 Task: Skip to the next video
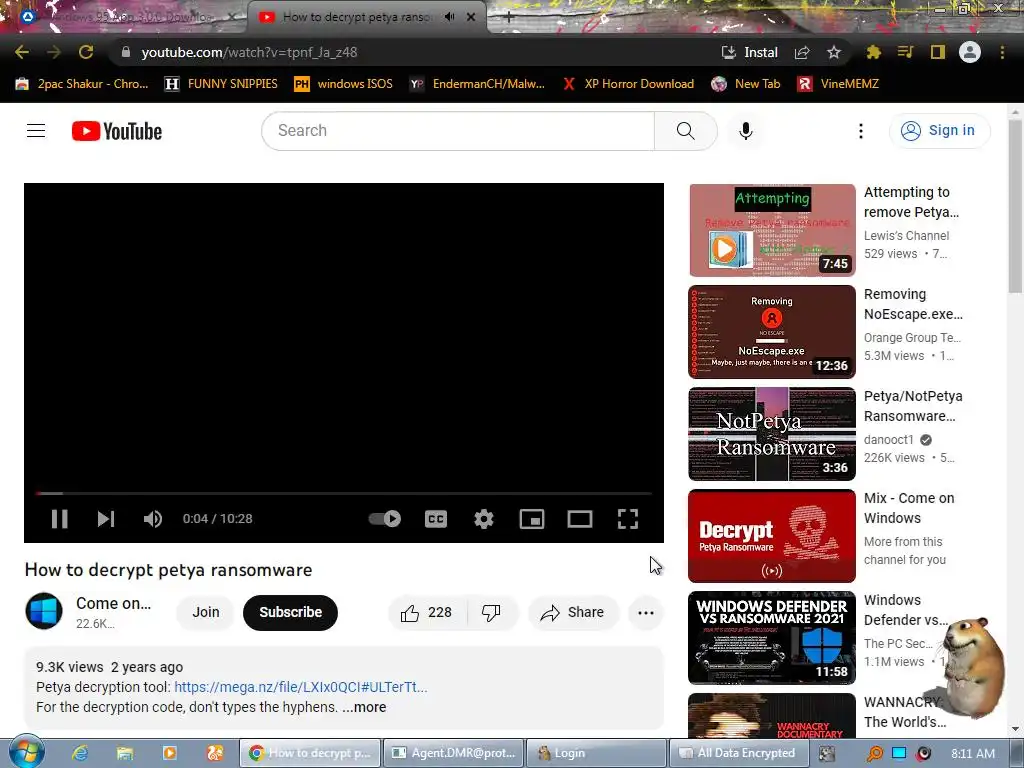pos(106,519)
